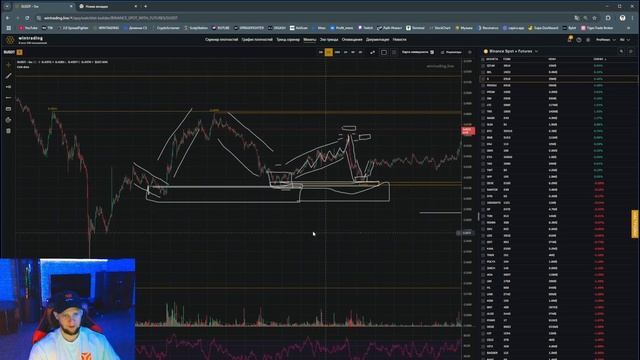Switch to the second browser tab

coord(108,7)
